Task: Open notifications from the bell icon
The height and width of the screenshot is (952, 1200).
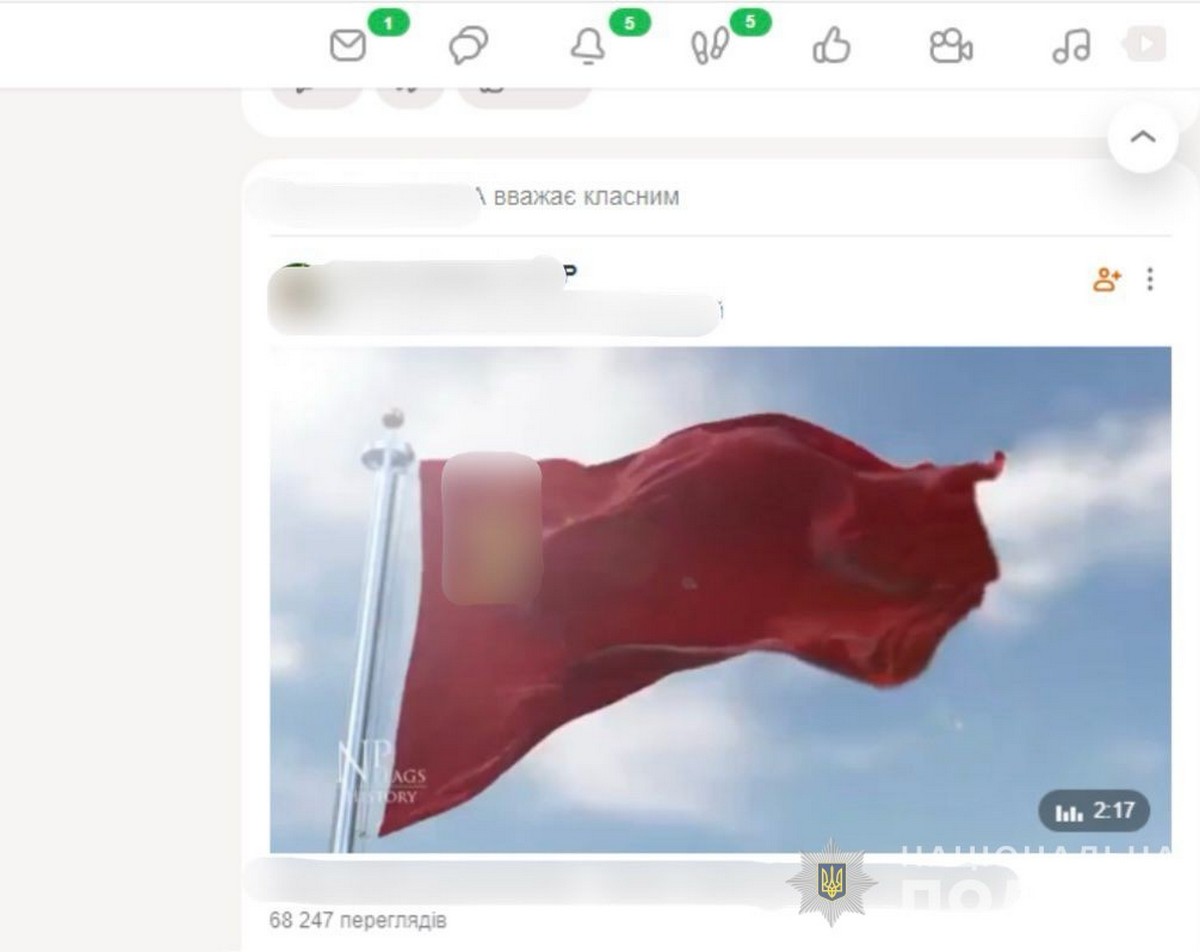Action: click(x=588, y=46)
